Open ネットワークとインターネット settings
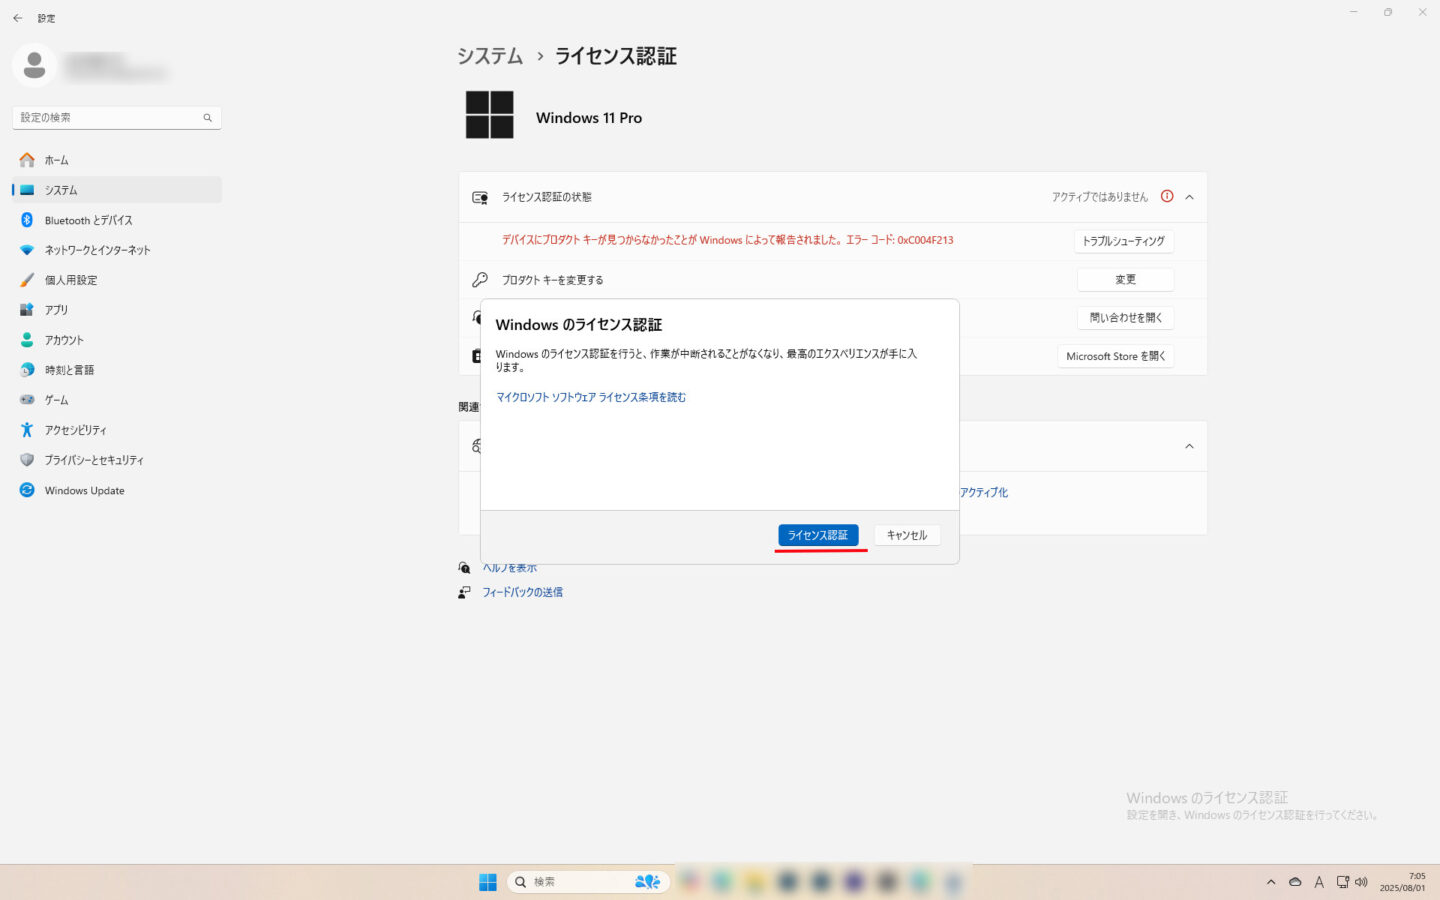 pyautogui.click(x=117, y=250)
